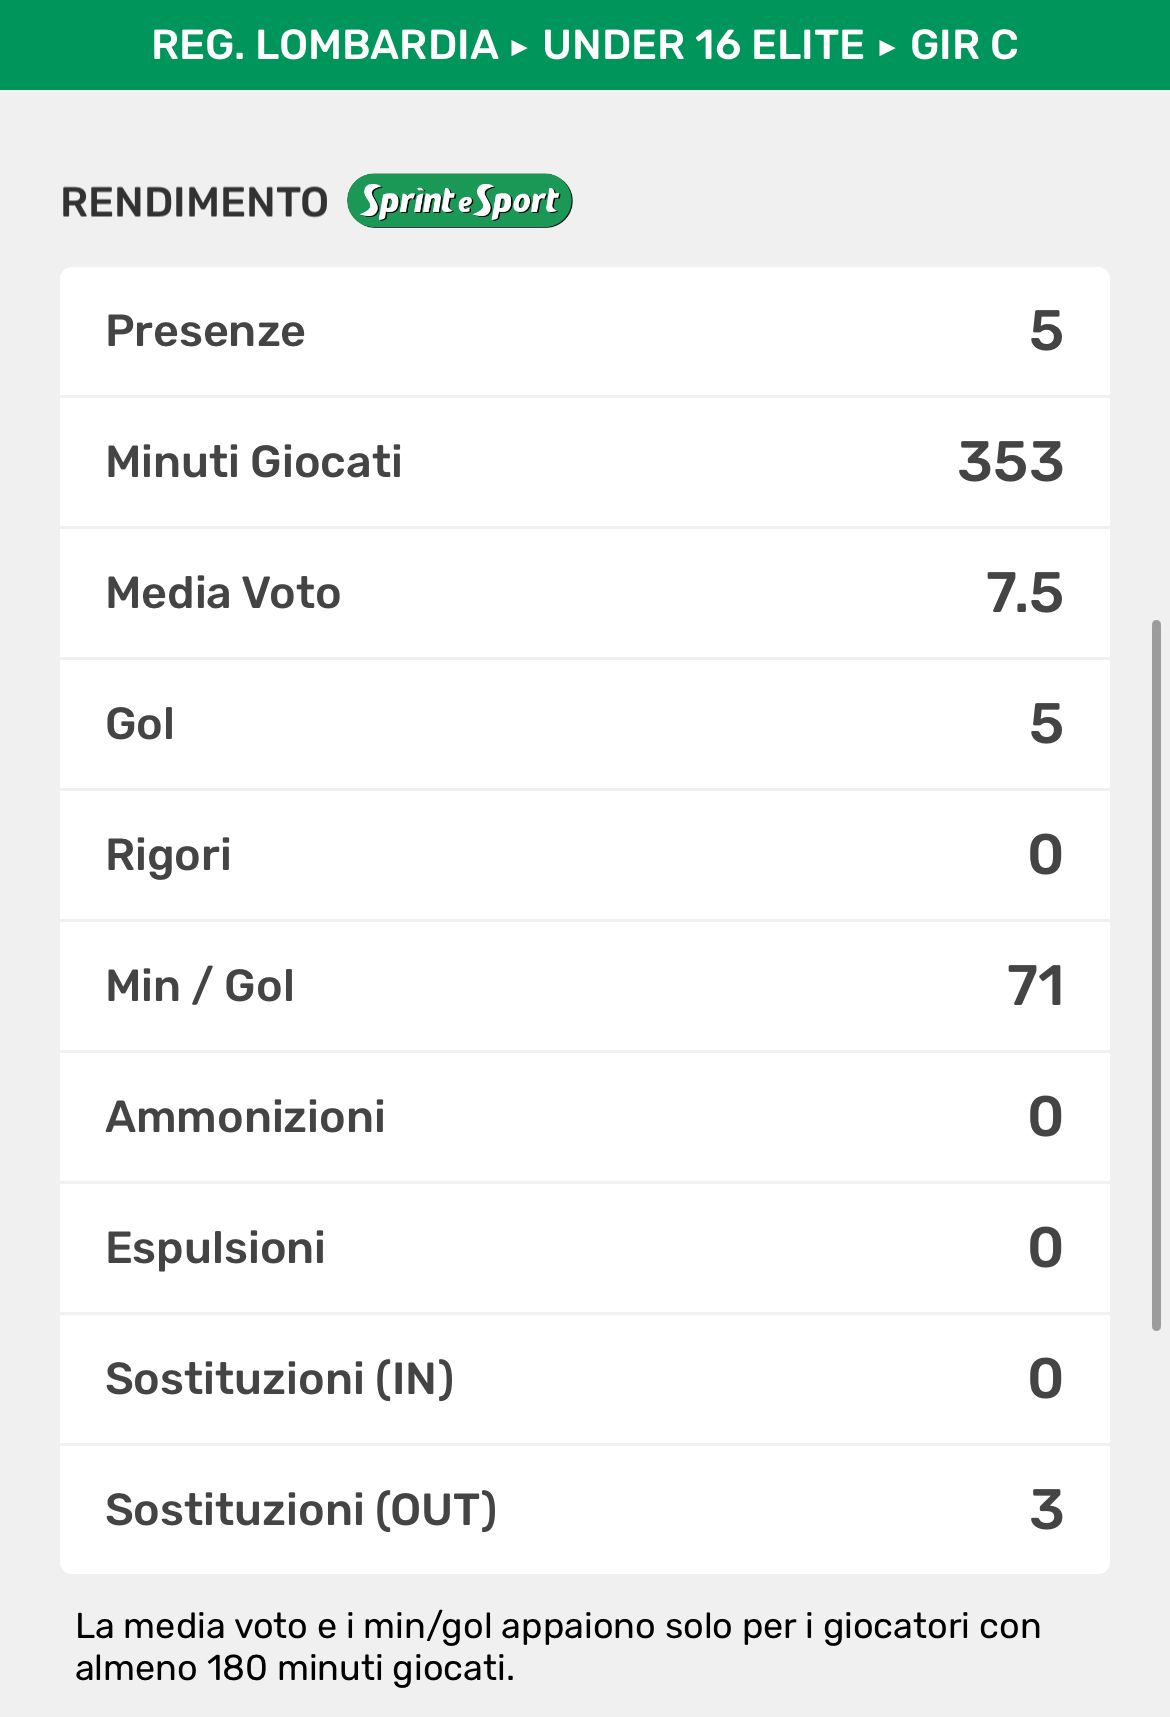The width and height of the screenshot is (1170, 1717).
Task: Tap GIR C in the green header
Action: tap(964, 46)
